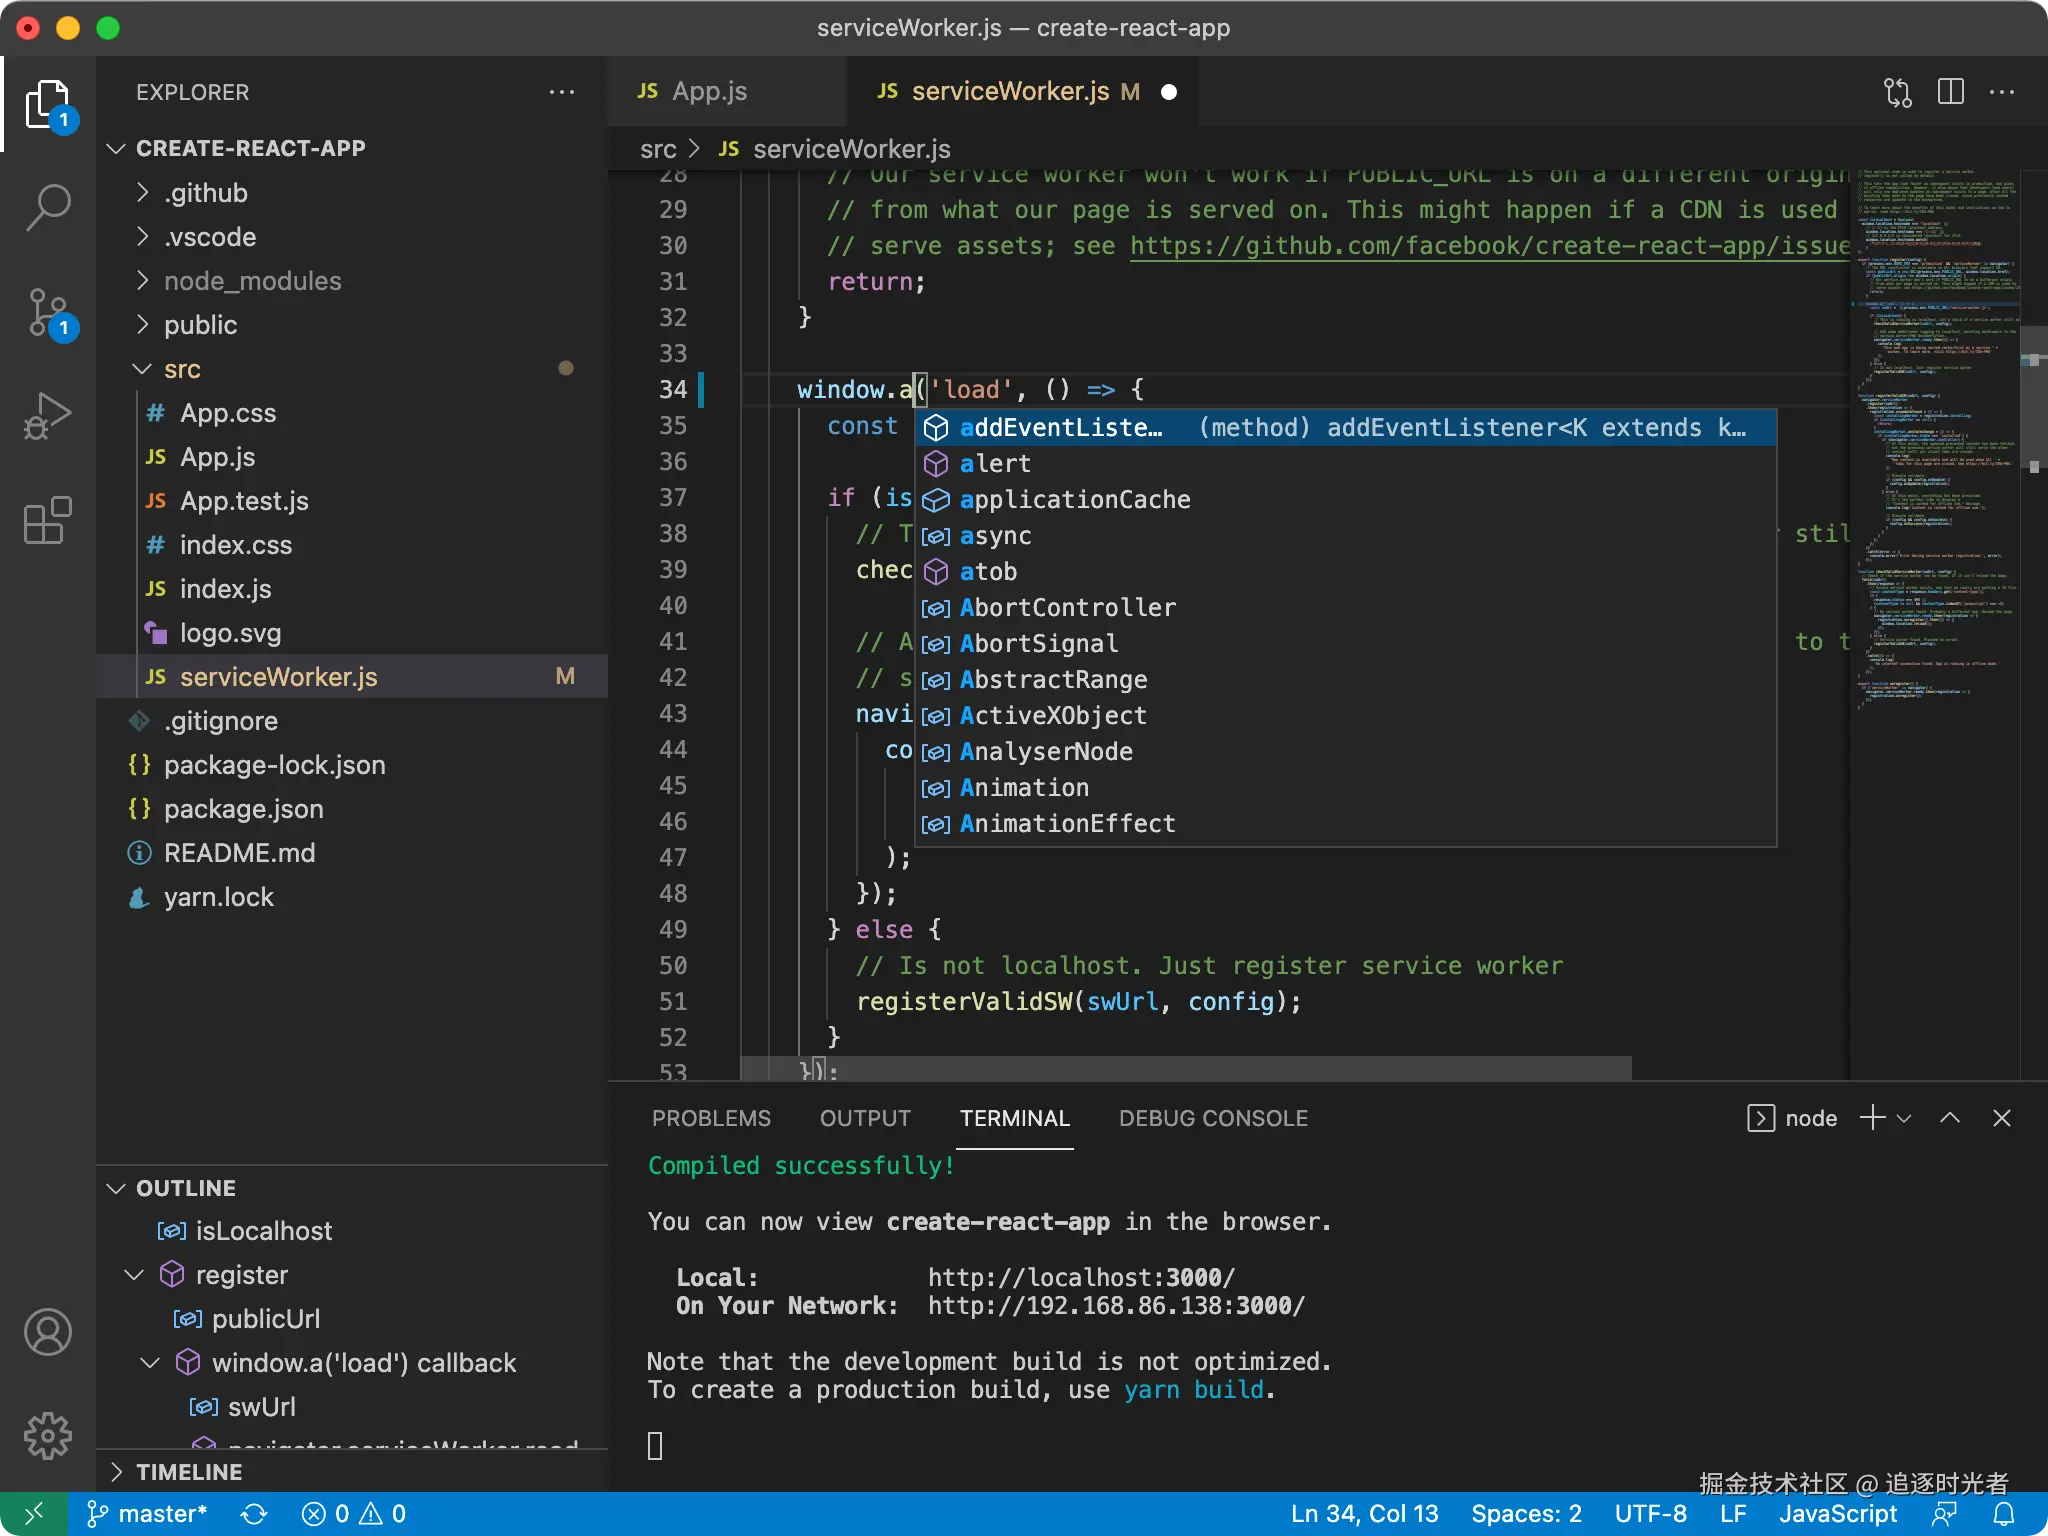Click the Open Changes compare icon
The image size is (2048, 1536).
pyautogui.click(x=1897, y=92)
